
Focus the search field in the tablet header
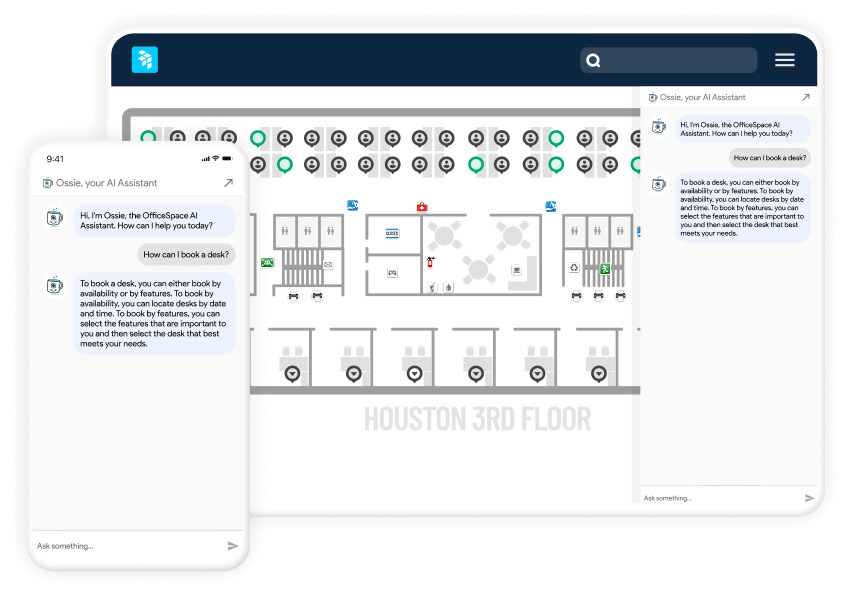click(x=668, y=60)
